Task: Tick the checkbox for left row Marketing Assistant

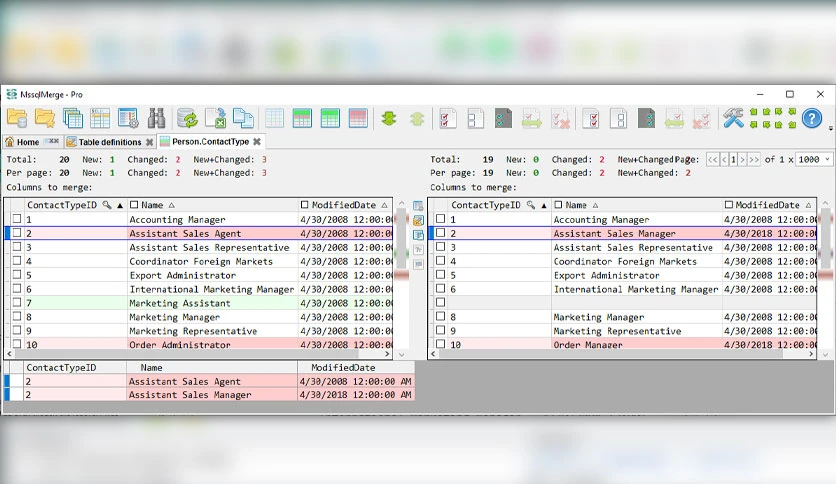Action: point(17,302)
